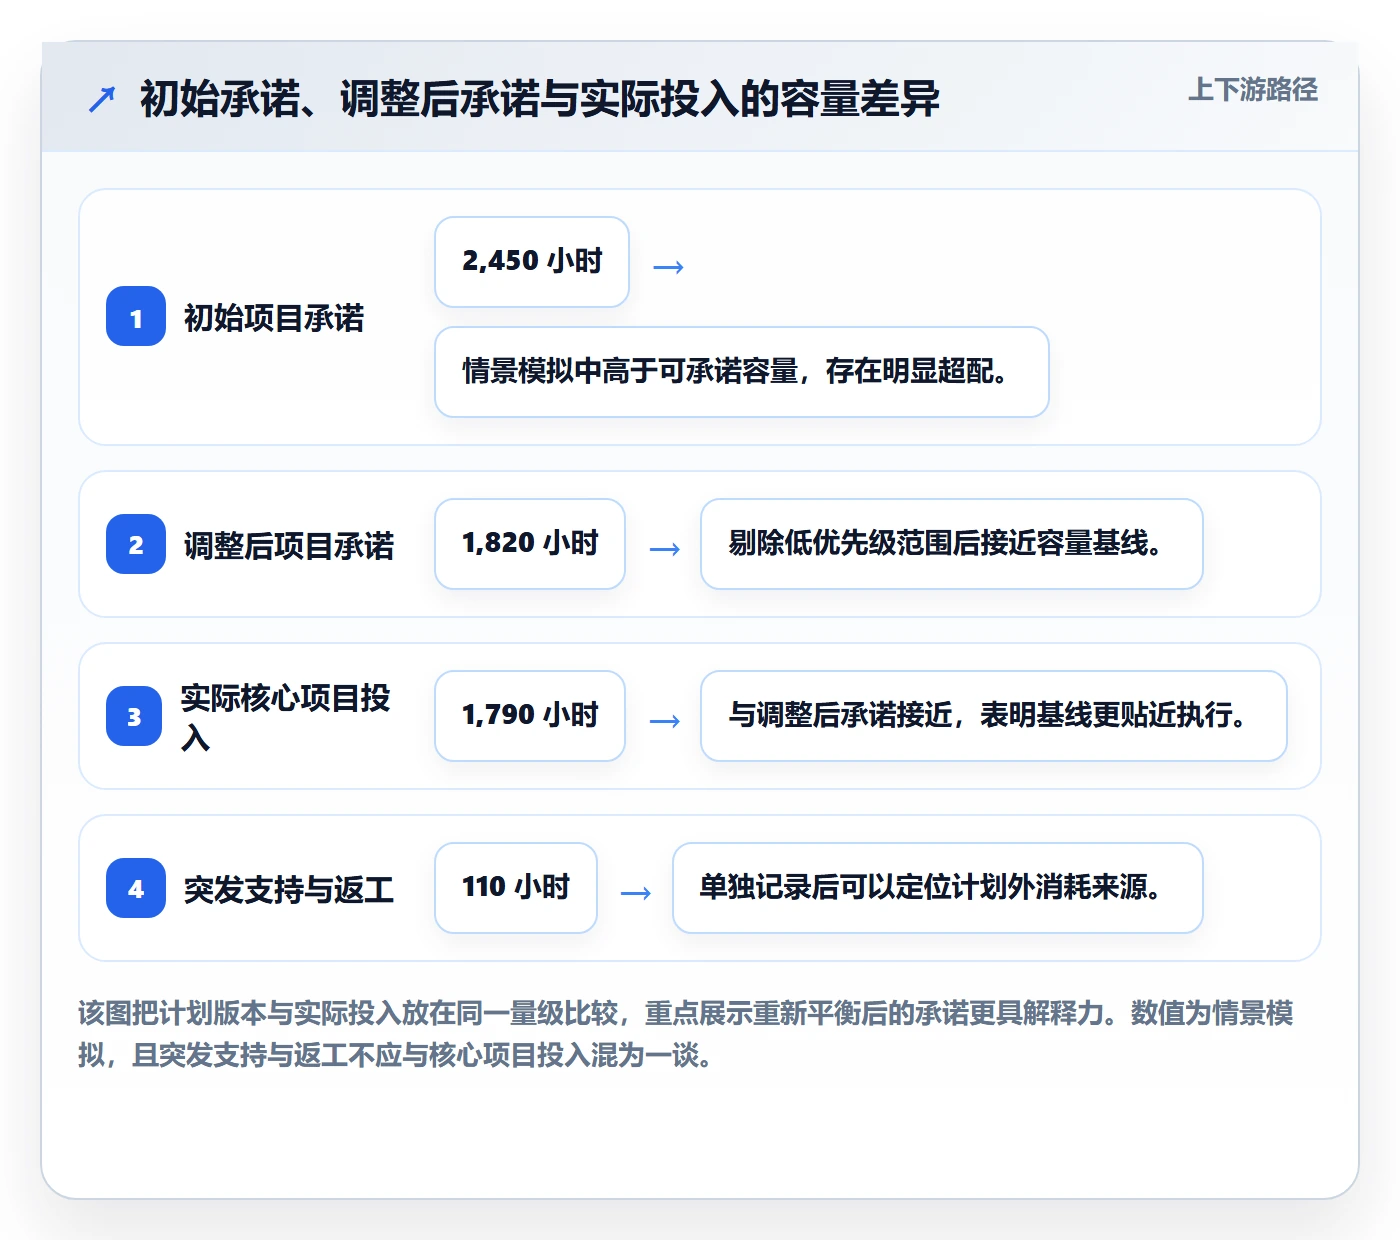
Task: Click the arrow next to 110 小时
Action: pyautogui.click(x=636, y=893)
